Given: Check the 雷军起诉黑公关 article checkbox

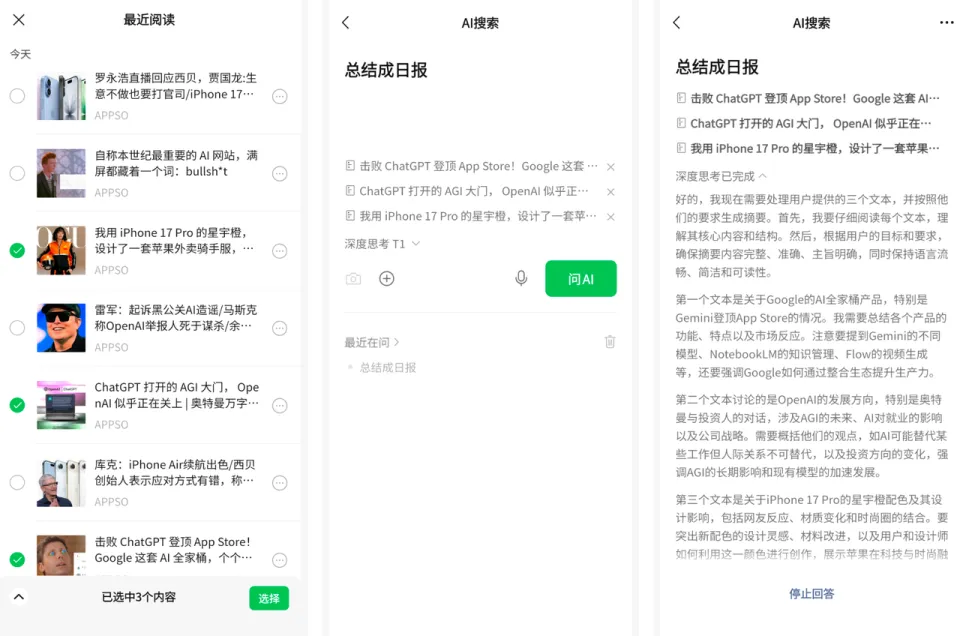Looking at the screenshot, I should (16, 327).
